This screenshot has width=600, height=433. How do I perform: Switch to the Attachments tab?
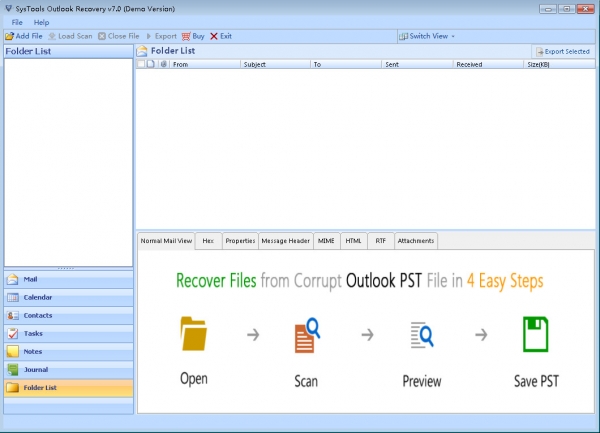[x=416, y=241]
